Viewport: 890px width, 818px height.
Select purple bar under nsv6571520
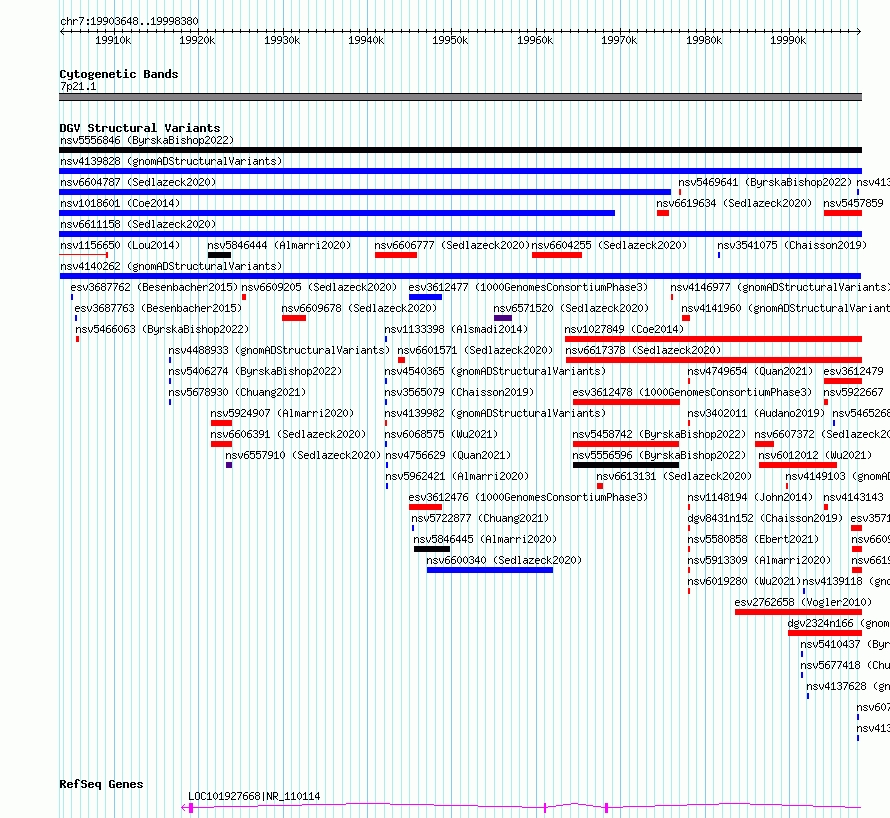[x=503, y=318]
